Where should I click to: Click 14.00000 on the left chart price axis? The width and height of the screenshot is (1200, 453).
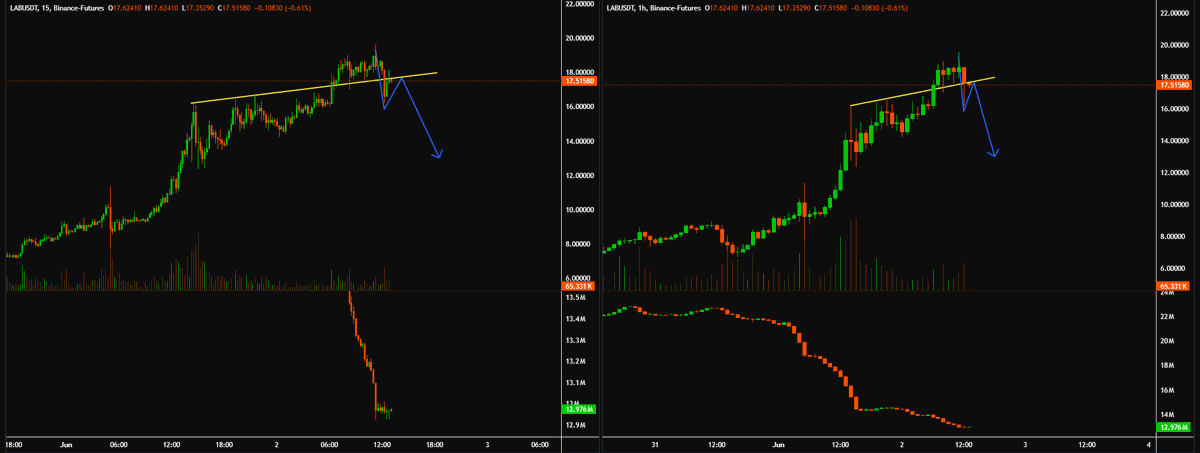point(579,141)
